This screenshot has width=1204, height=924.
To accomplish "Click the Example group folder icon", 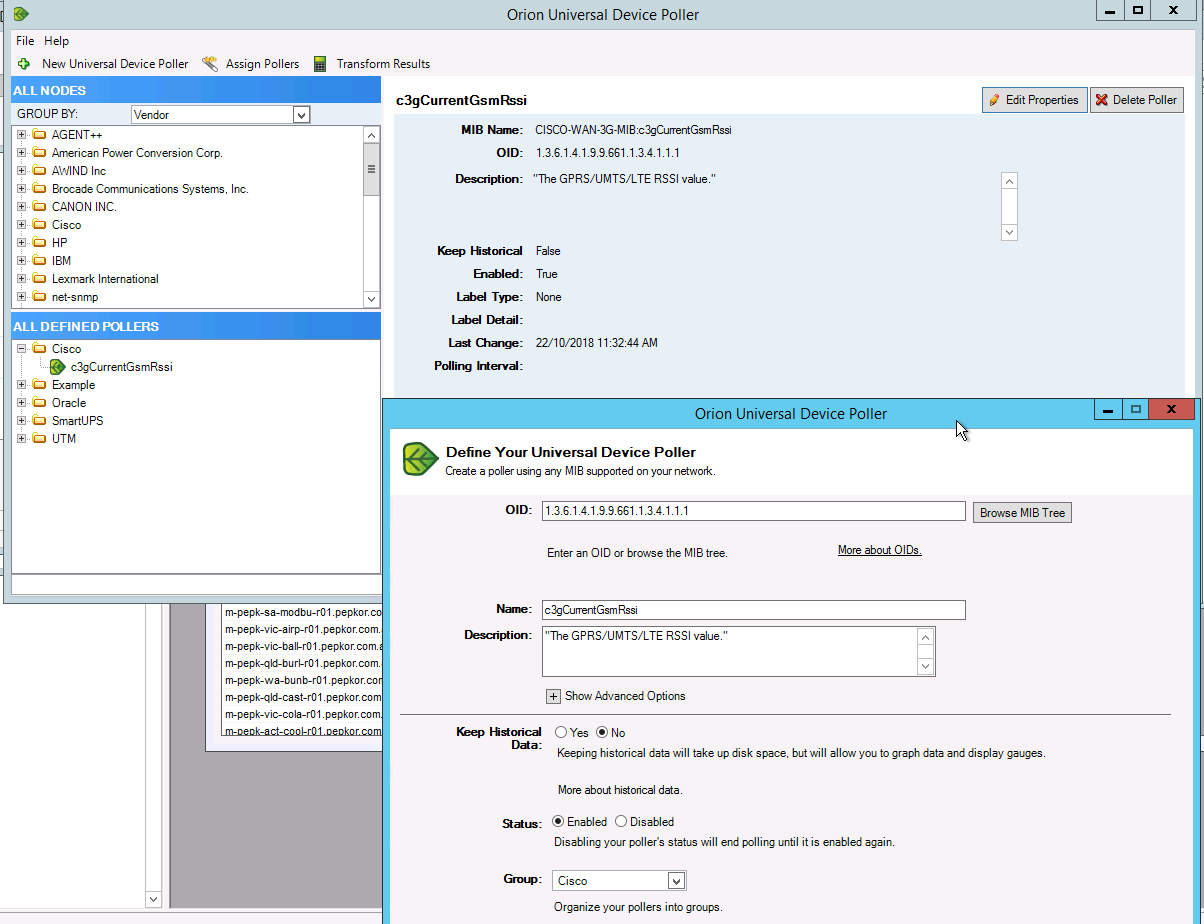I will tap(39, 385).
